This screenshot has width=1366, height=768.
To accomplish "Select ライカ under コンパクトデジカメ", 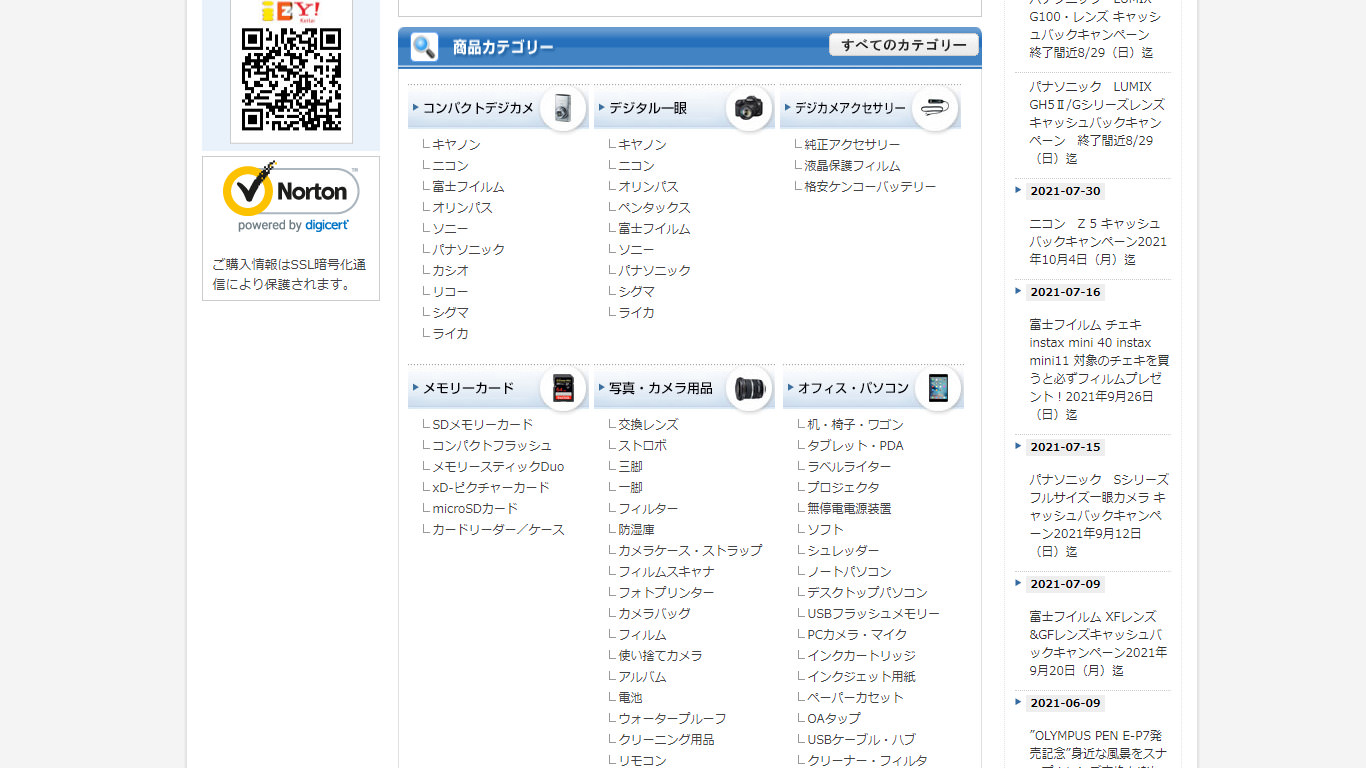I will pos(450,334).
